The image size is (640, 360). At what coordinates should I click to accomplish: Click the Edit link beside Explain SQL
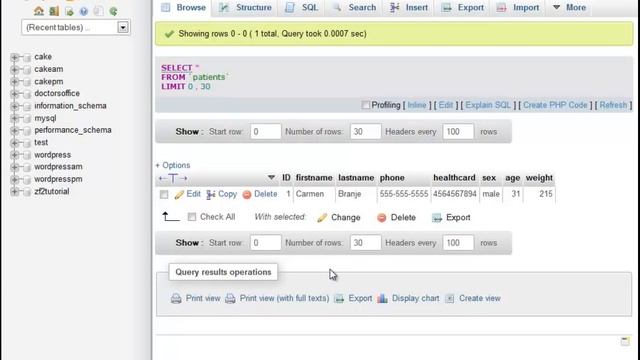pyautogui.click(x=446, y=105)
